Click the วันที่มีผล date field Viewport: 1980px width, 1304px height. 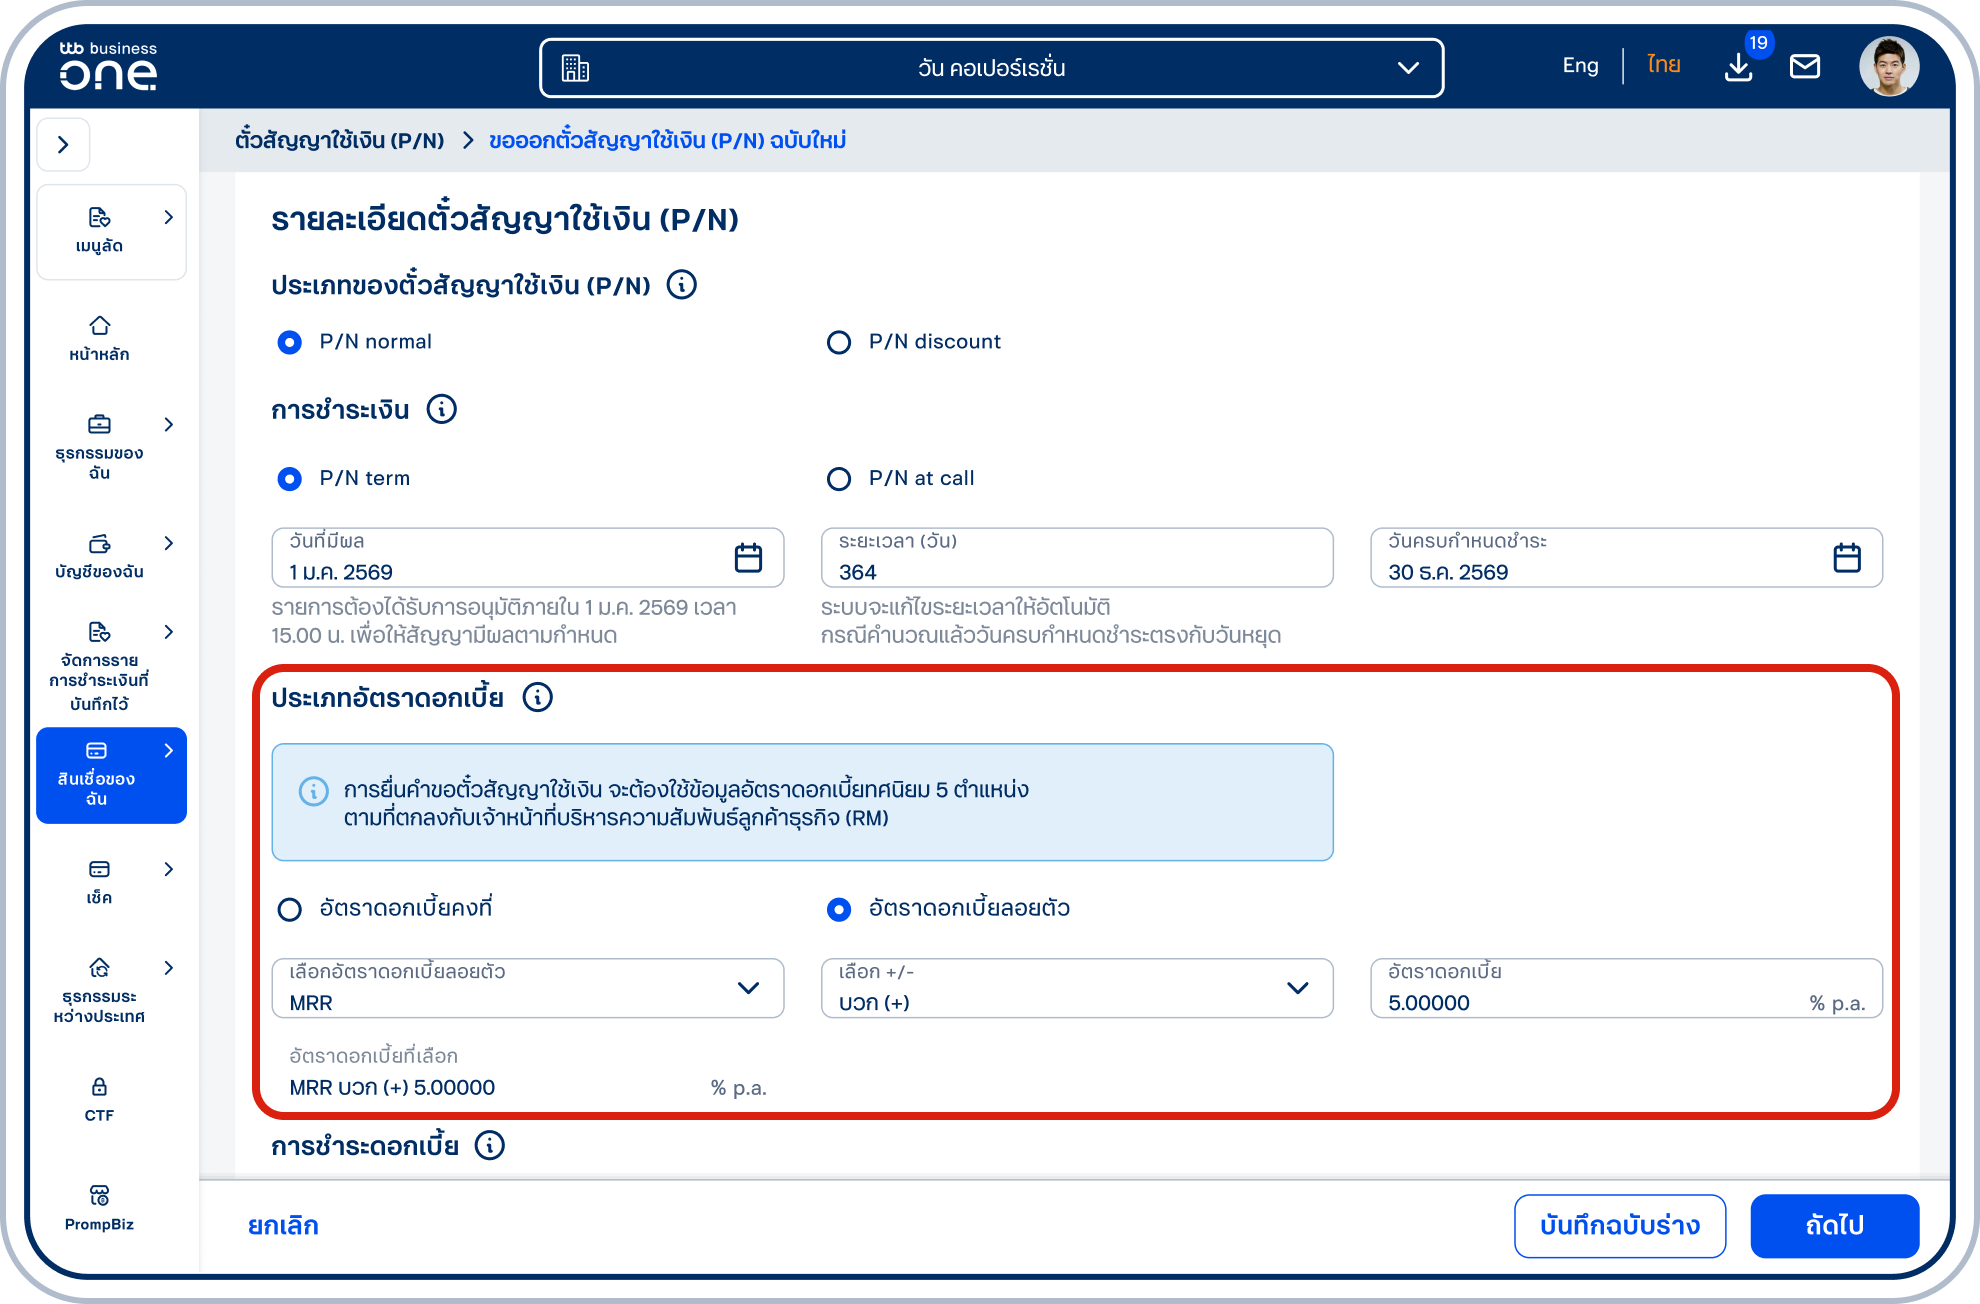point(527,558)
